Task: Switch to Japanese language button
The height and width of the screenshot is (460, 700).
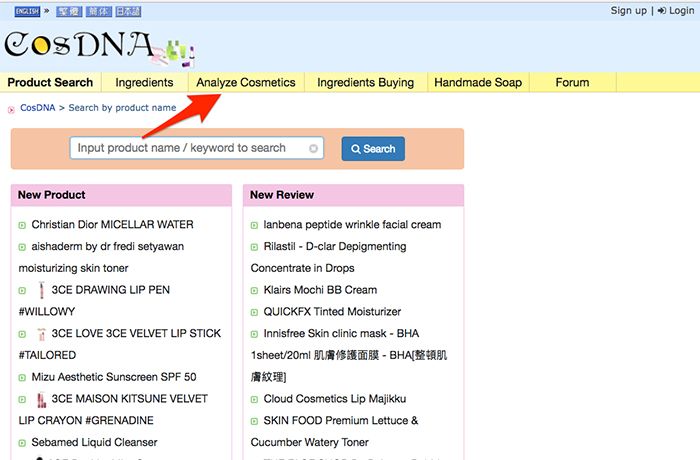Action: (129, 11)
